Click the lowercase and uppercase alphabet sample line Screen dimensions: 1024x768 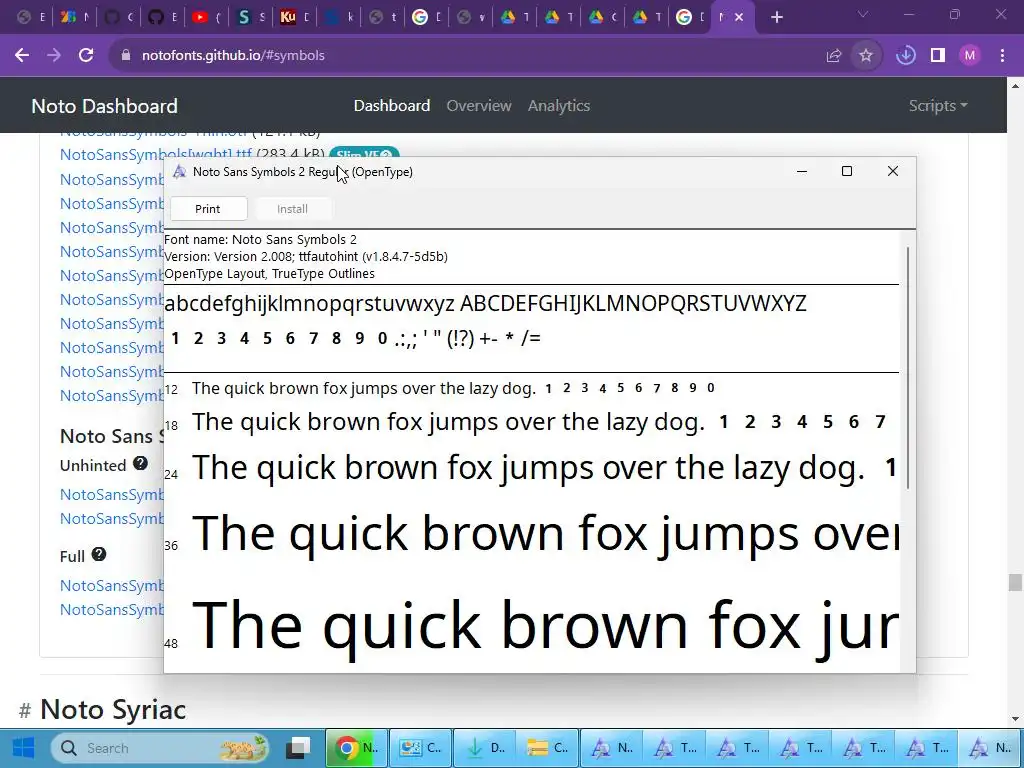tap(485, 304)
